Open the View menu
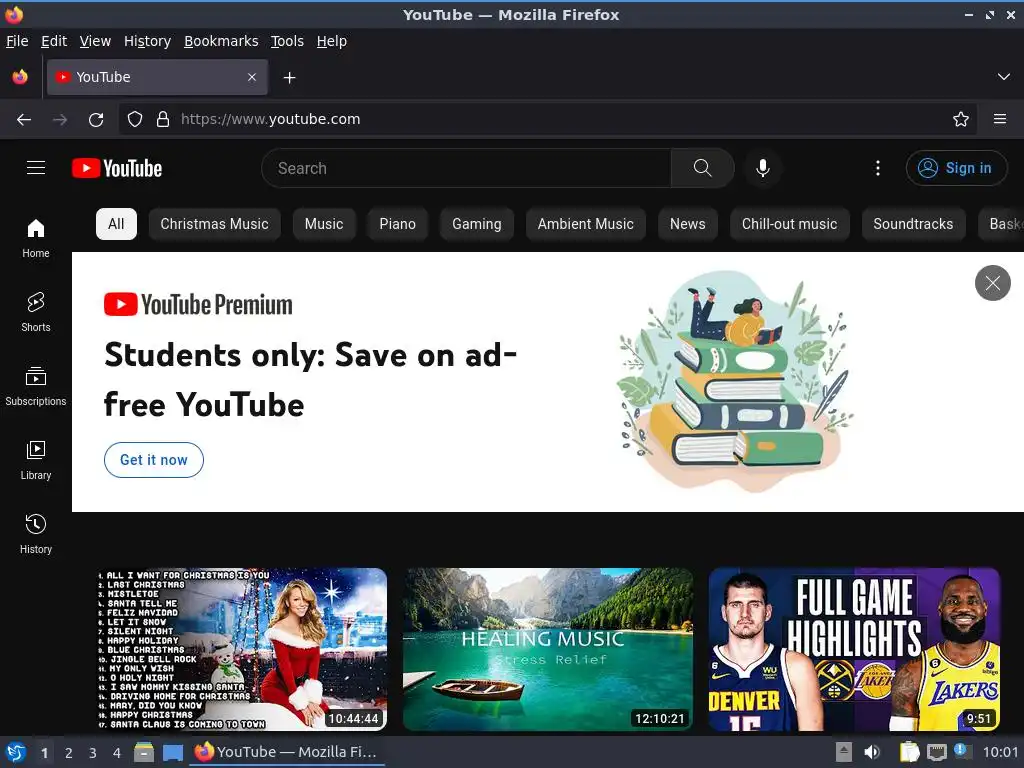The image size is (1024, 768). pyautogui.click(x=95, y=41)
